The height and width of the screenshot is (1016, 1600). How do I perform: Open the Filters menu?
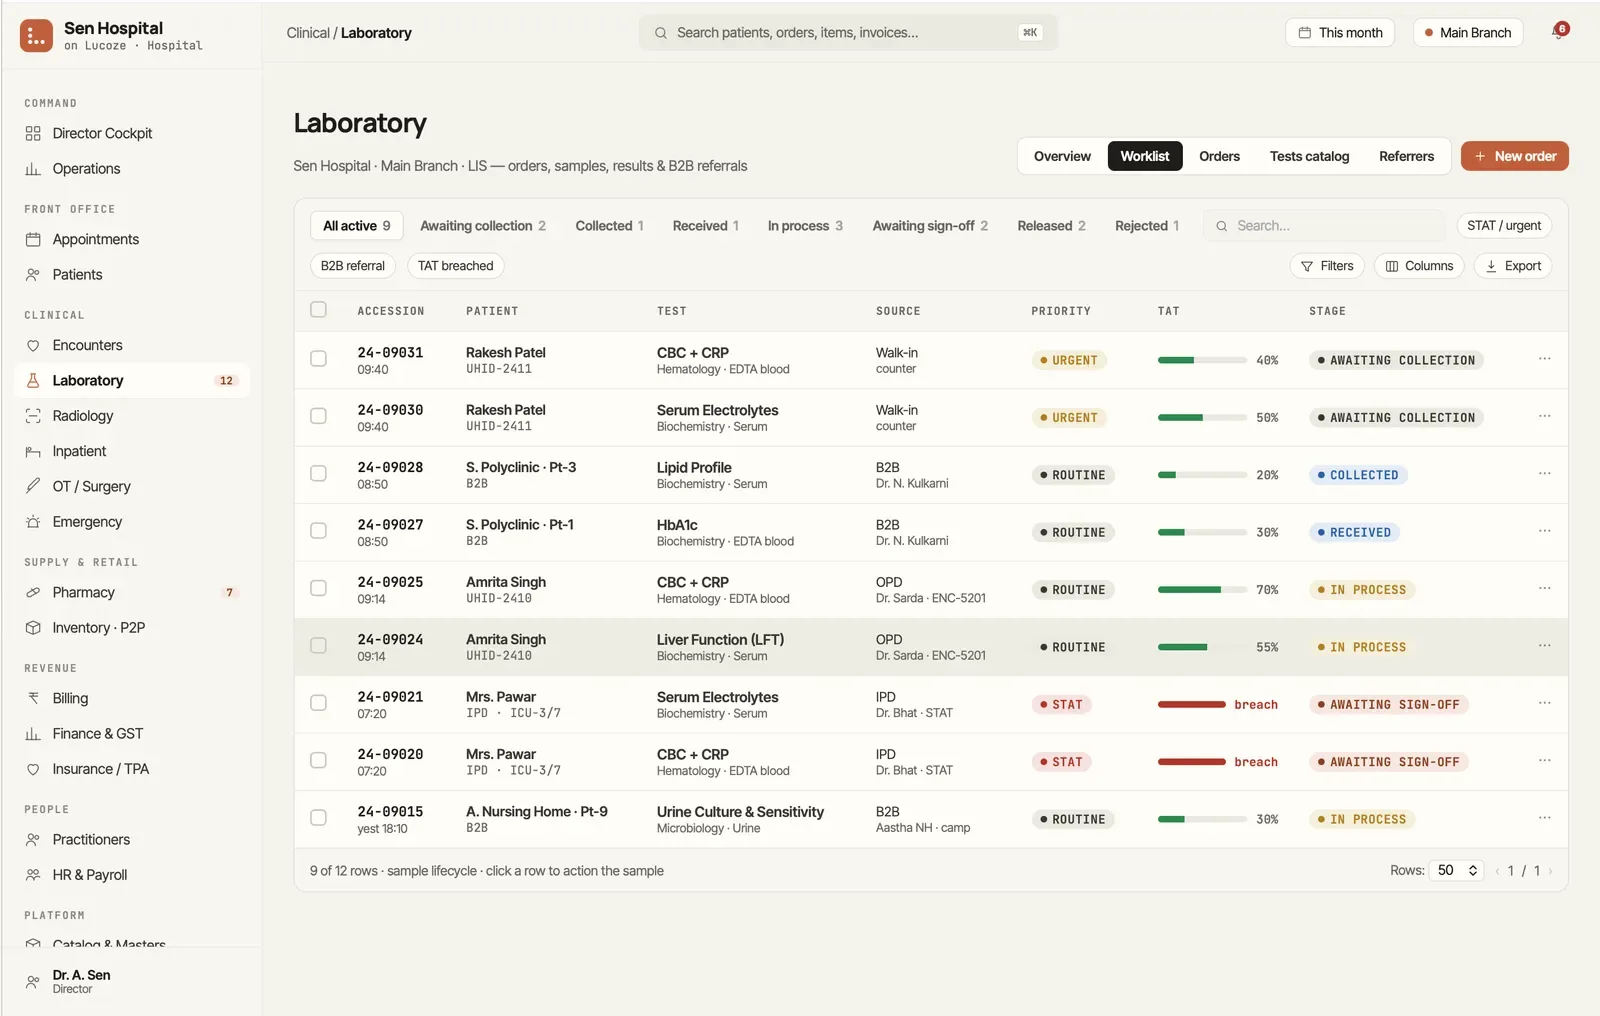(x=1327, y=266)
